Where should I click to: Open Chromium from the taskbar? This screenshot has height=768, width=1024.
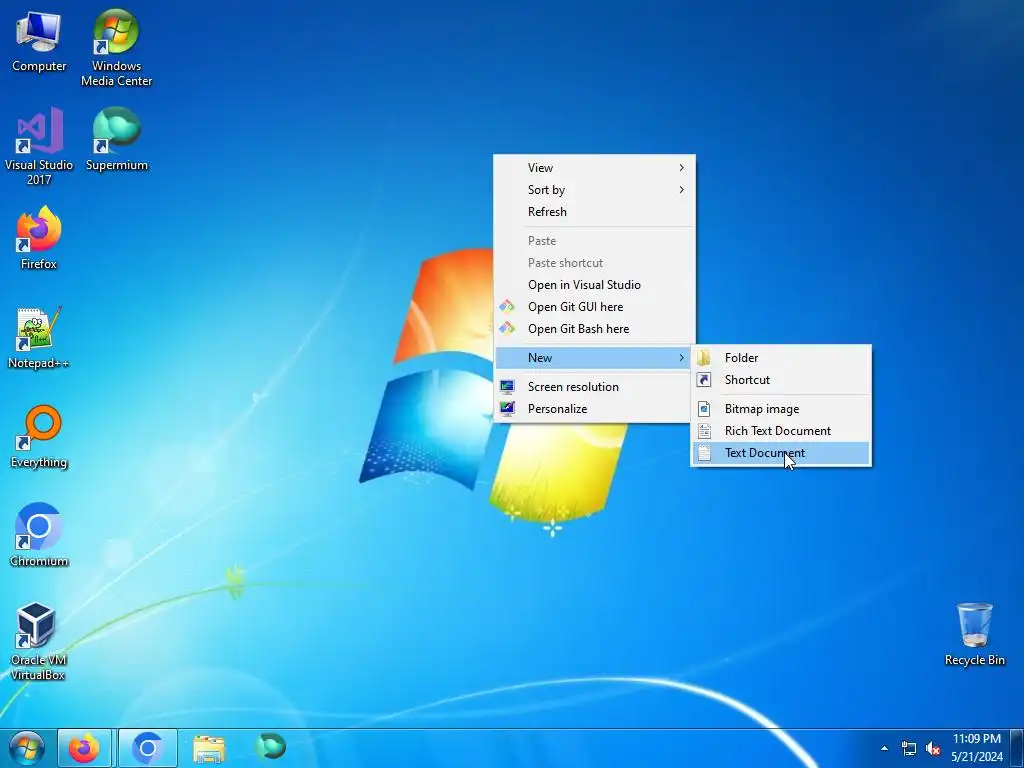click(148, 748)
